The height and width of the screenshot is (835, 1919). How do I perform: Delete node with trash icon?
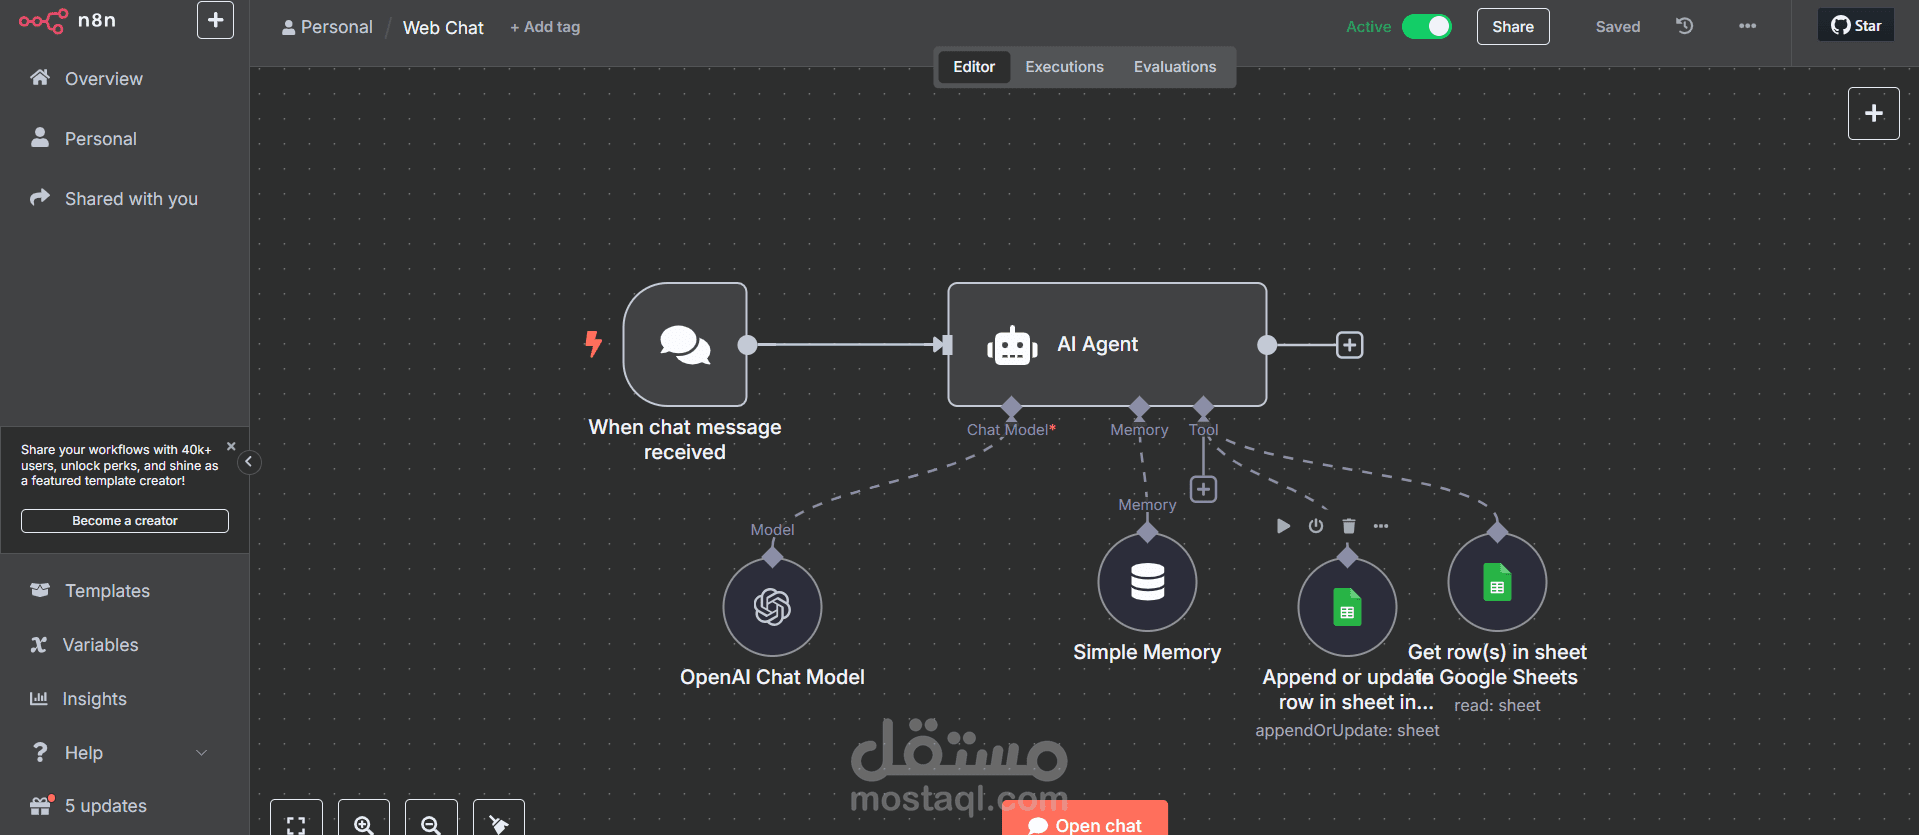coord(1348,526)
